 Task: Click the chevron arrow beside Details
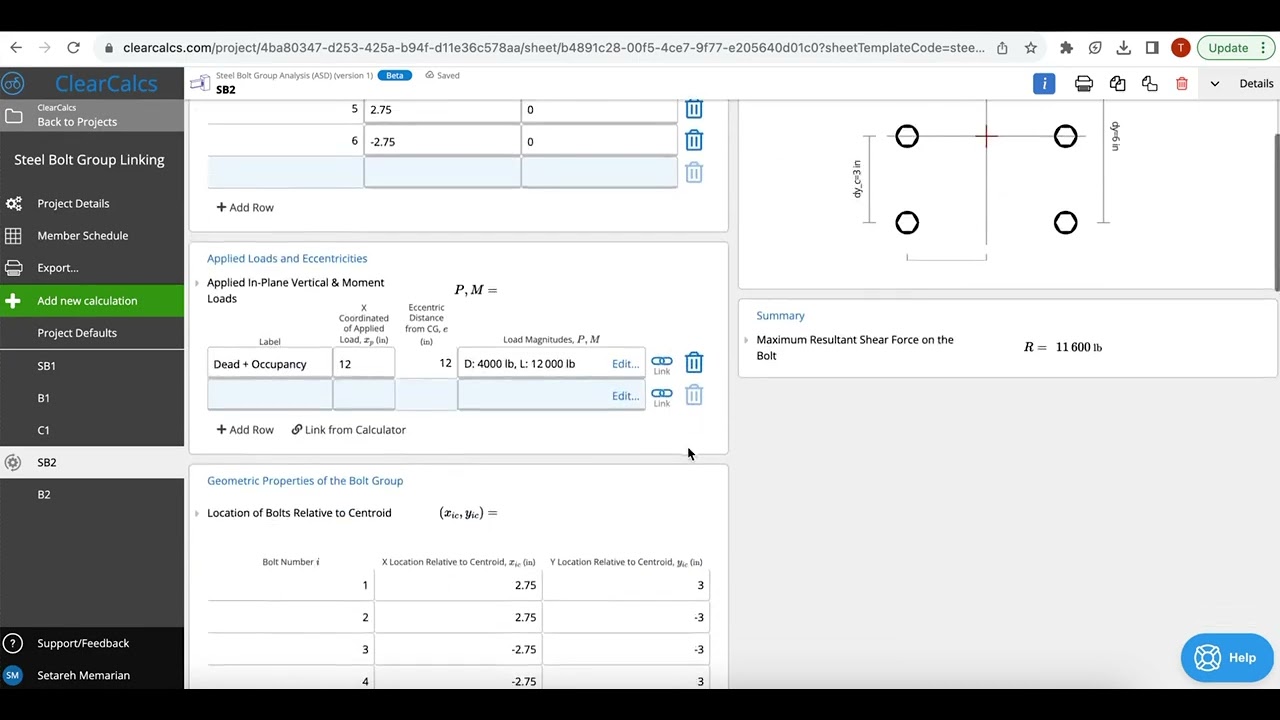point(1215,84)
